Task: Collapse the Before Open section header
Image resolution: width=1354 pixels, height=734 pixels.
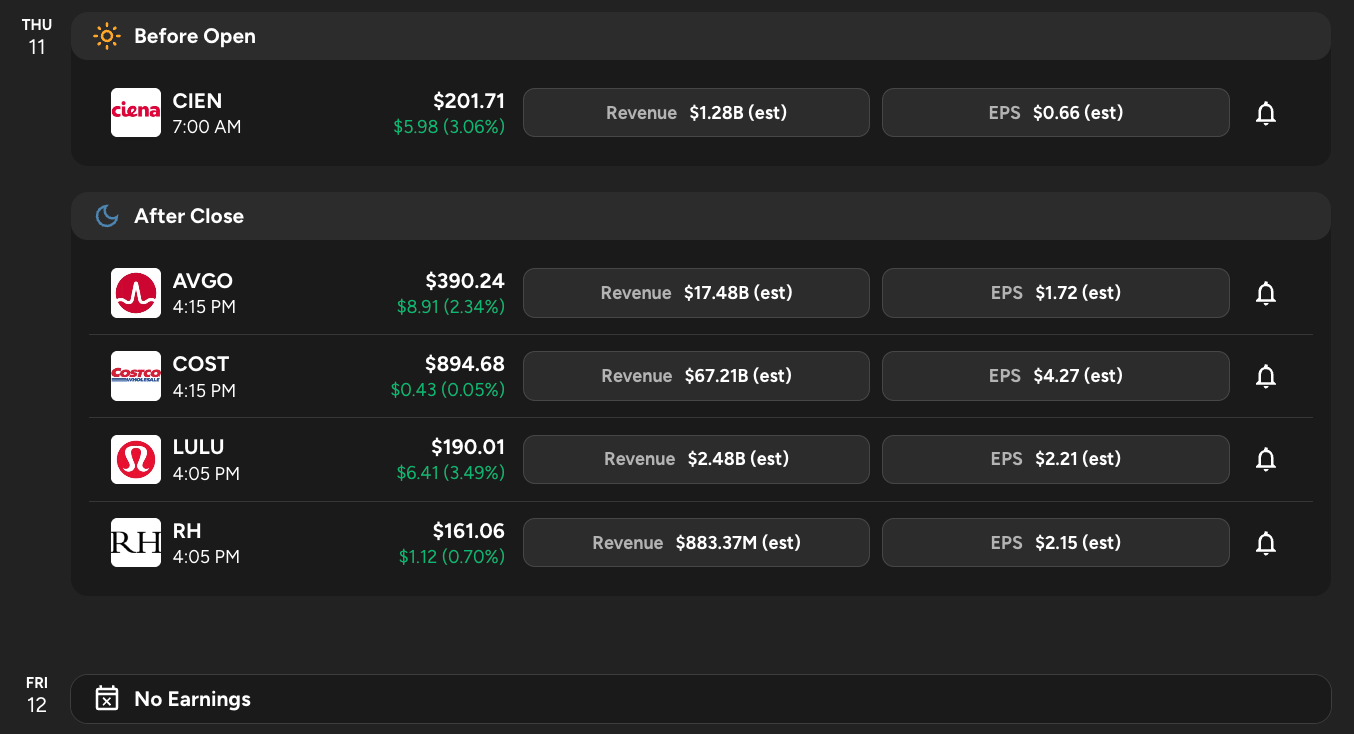Action: tap(700, 36)
